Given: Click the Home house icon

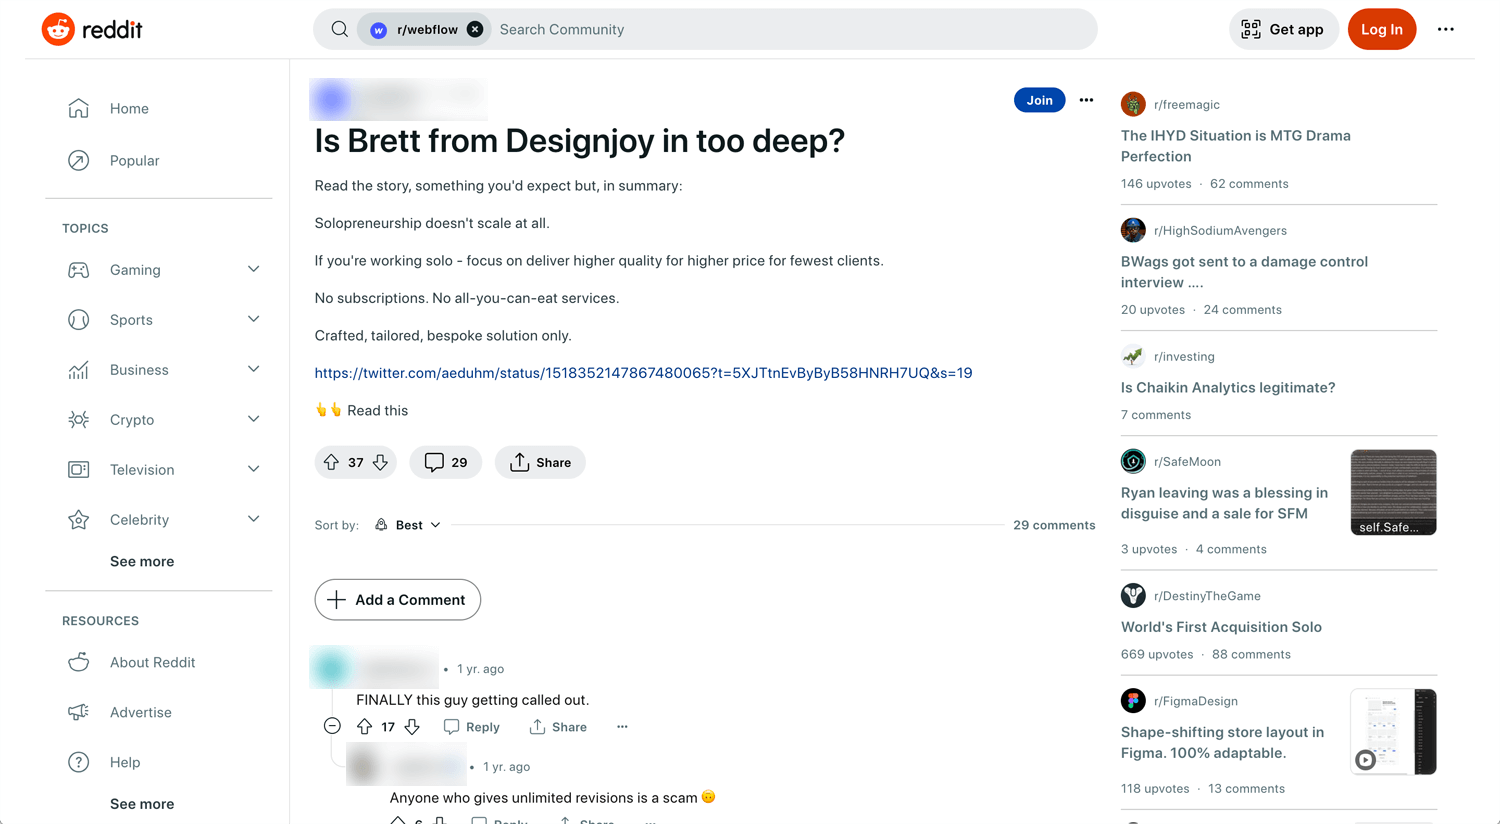Looking at the screenshot, I should [78, 108].
